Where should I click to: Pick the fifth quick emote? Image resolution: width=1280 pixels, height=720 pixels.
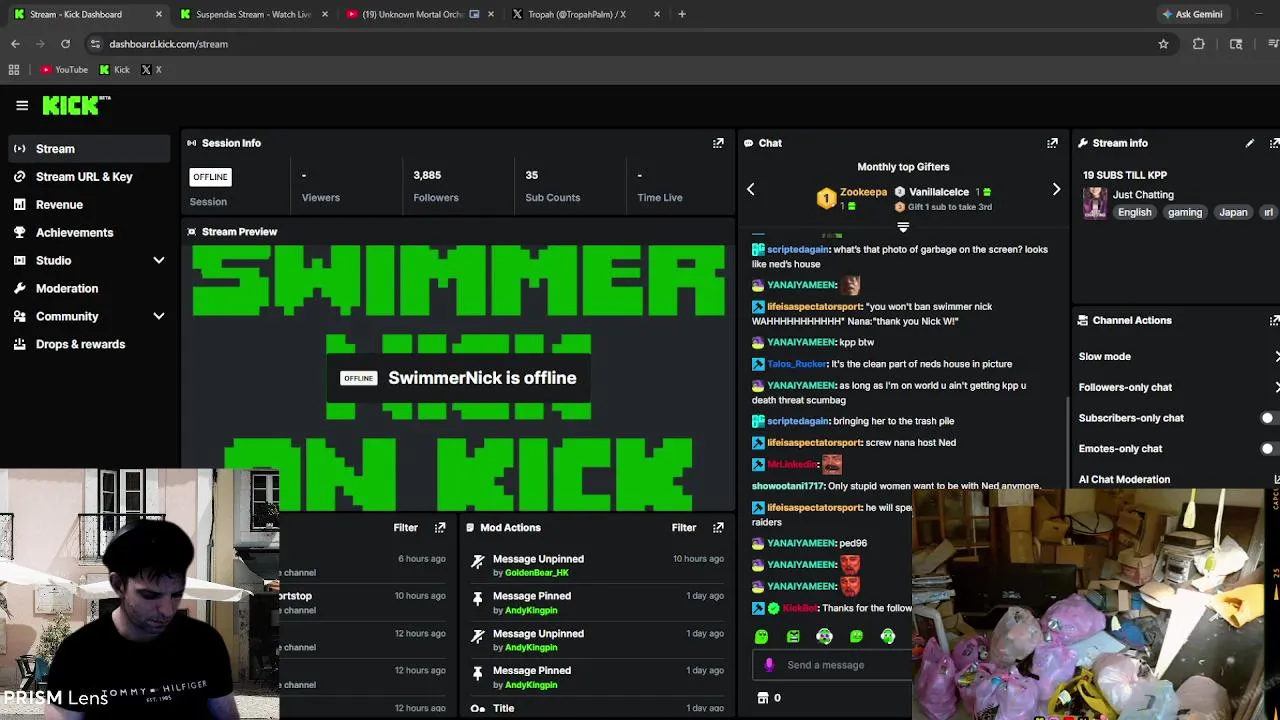pyautogui.click(x=887, y=636)
